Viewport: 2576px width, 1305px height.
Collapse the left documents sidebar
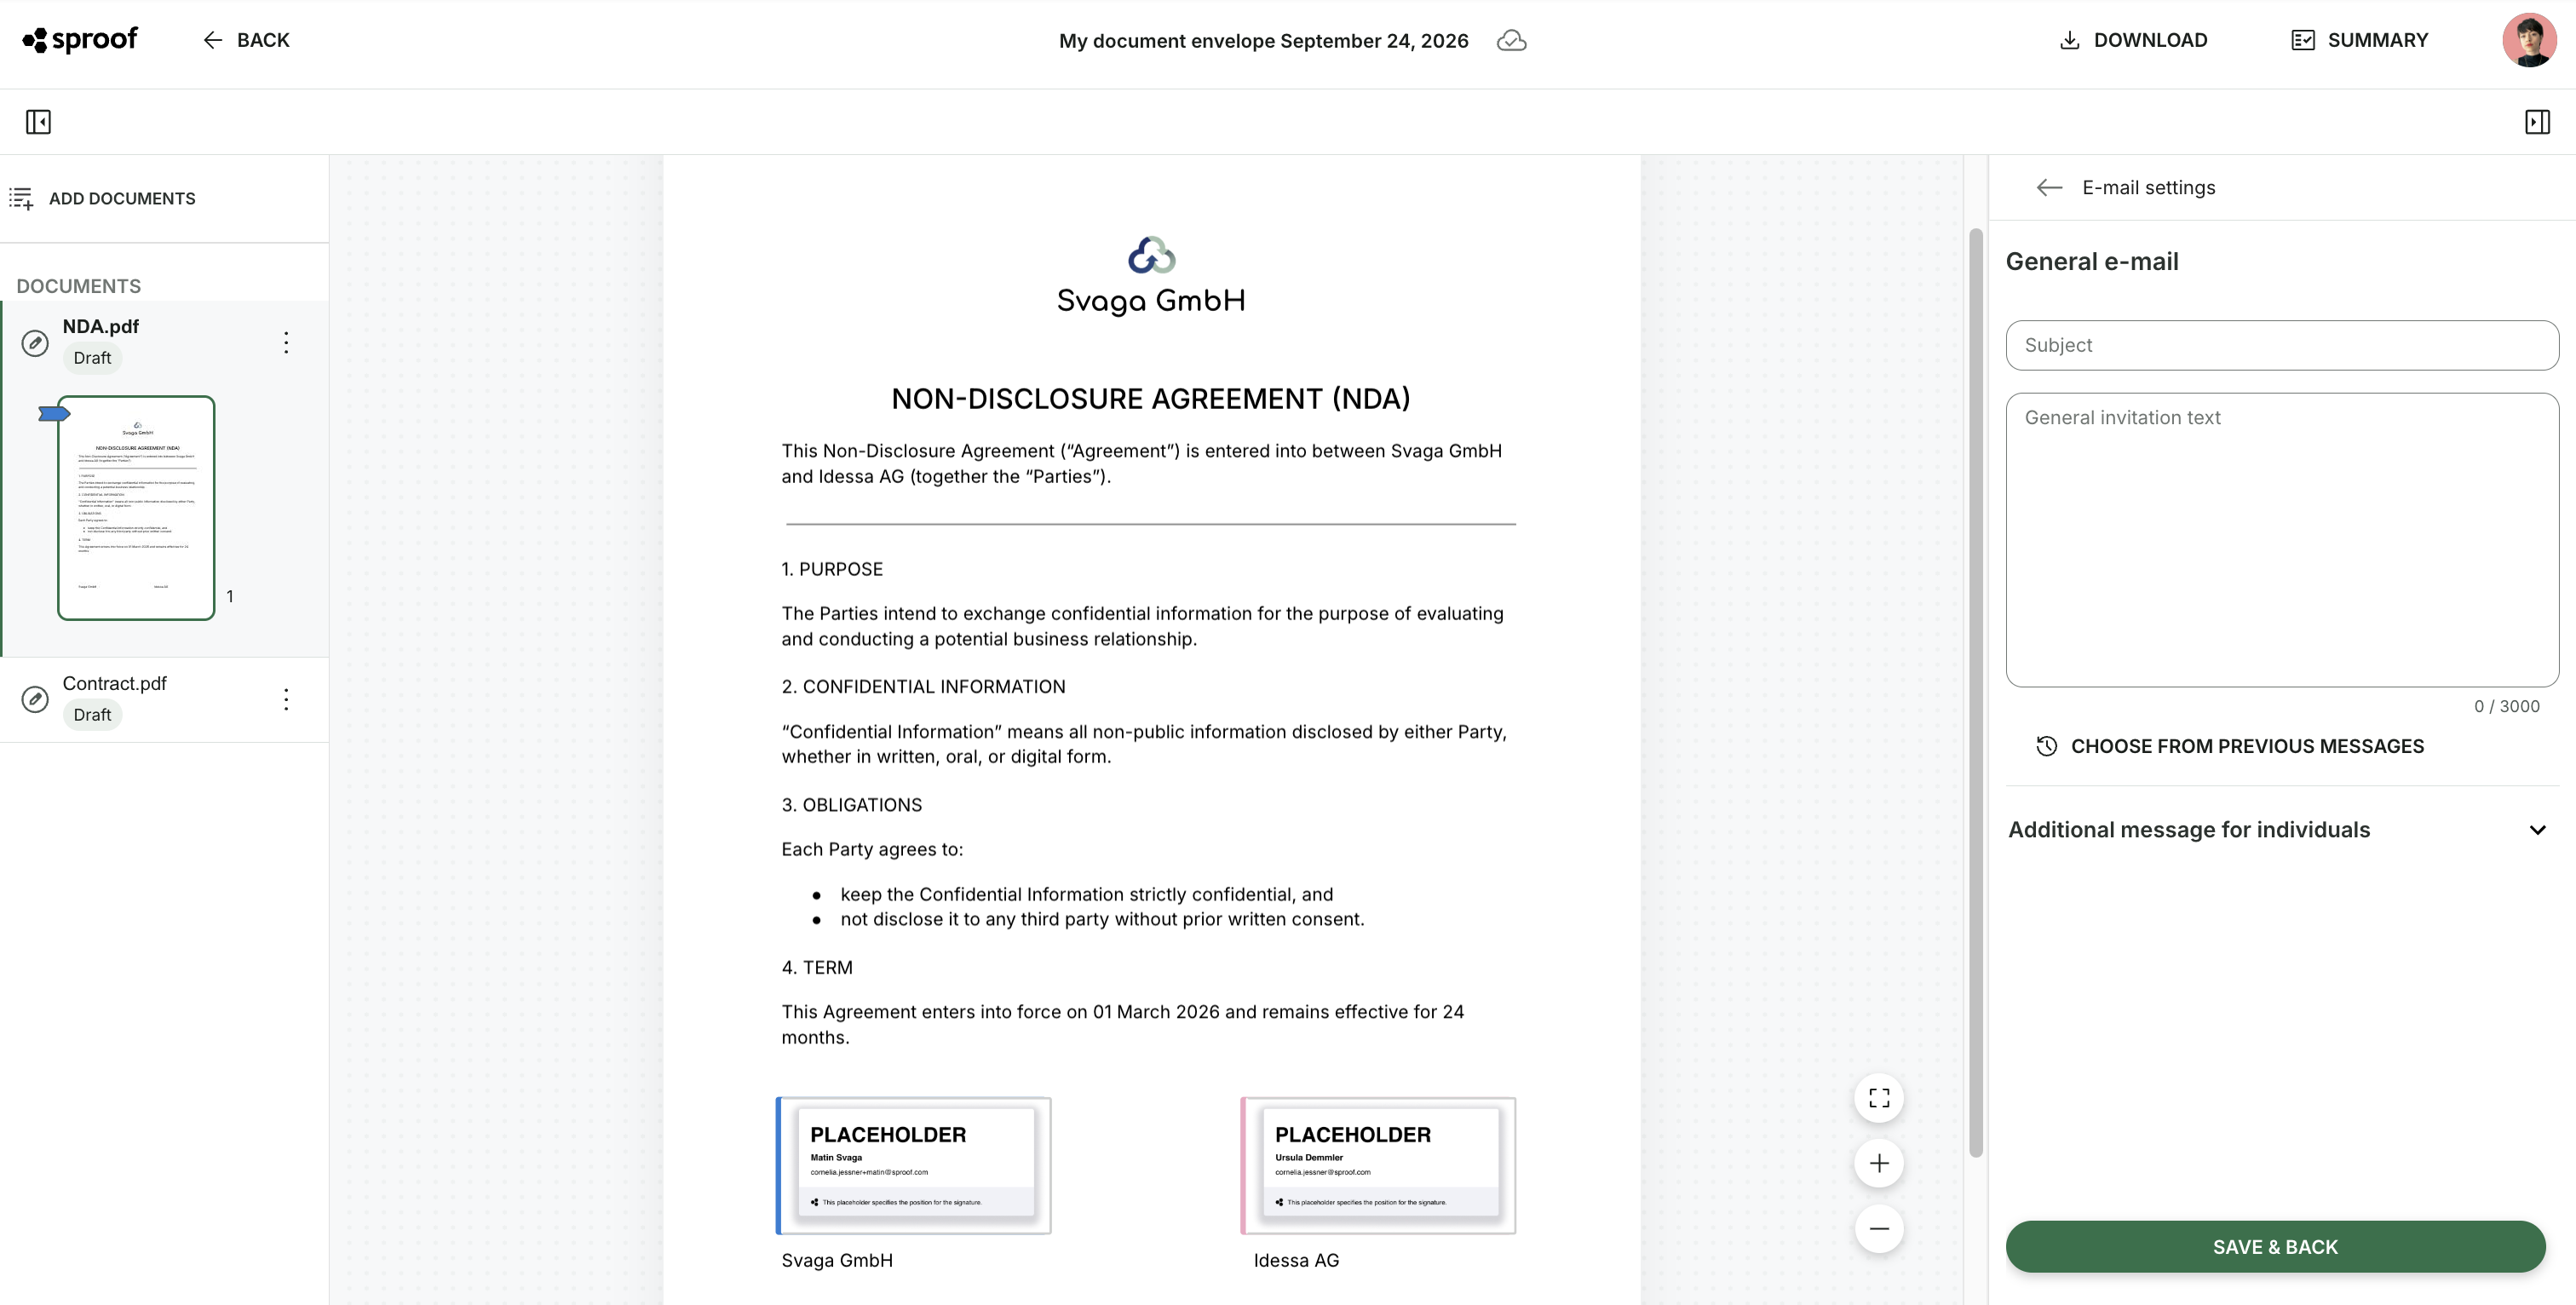tap(38, 122)
